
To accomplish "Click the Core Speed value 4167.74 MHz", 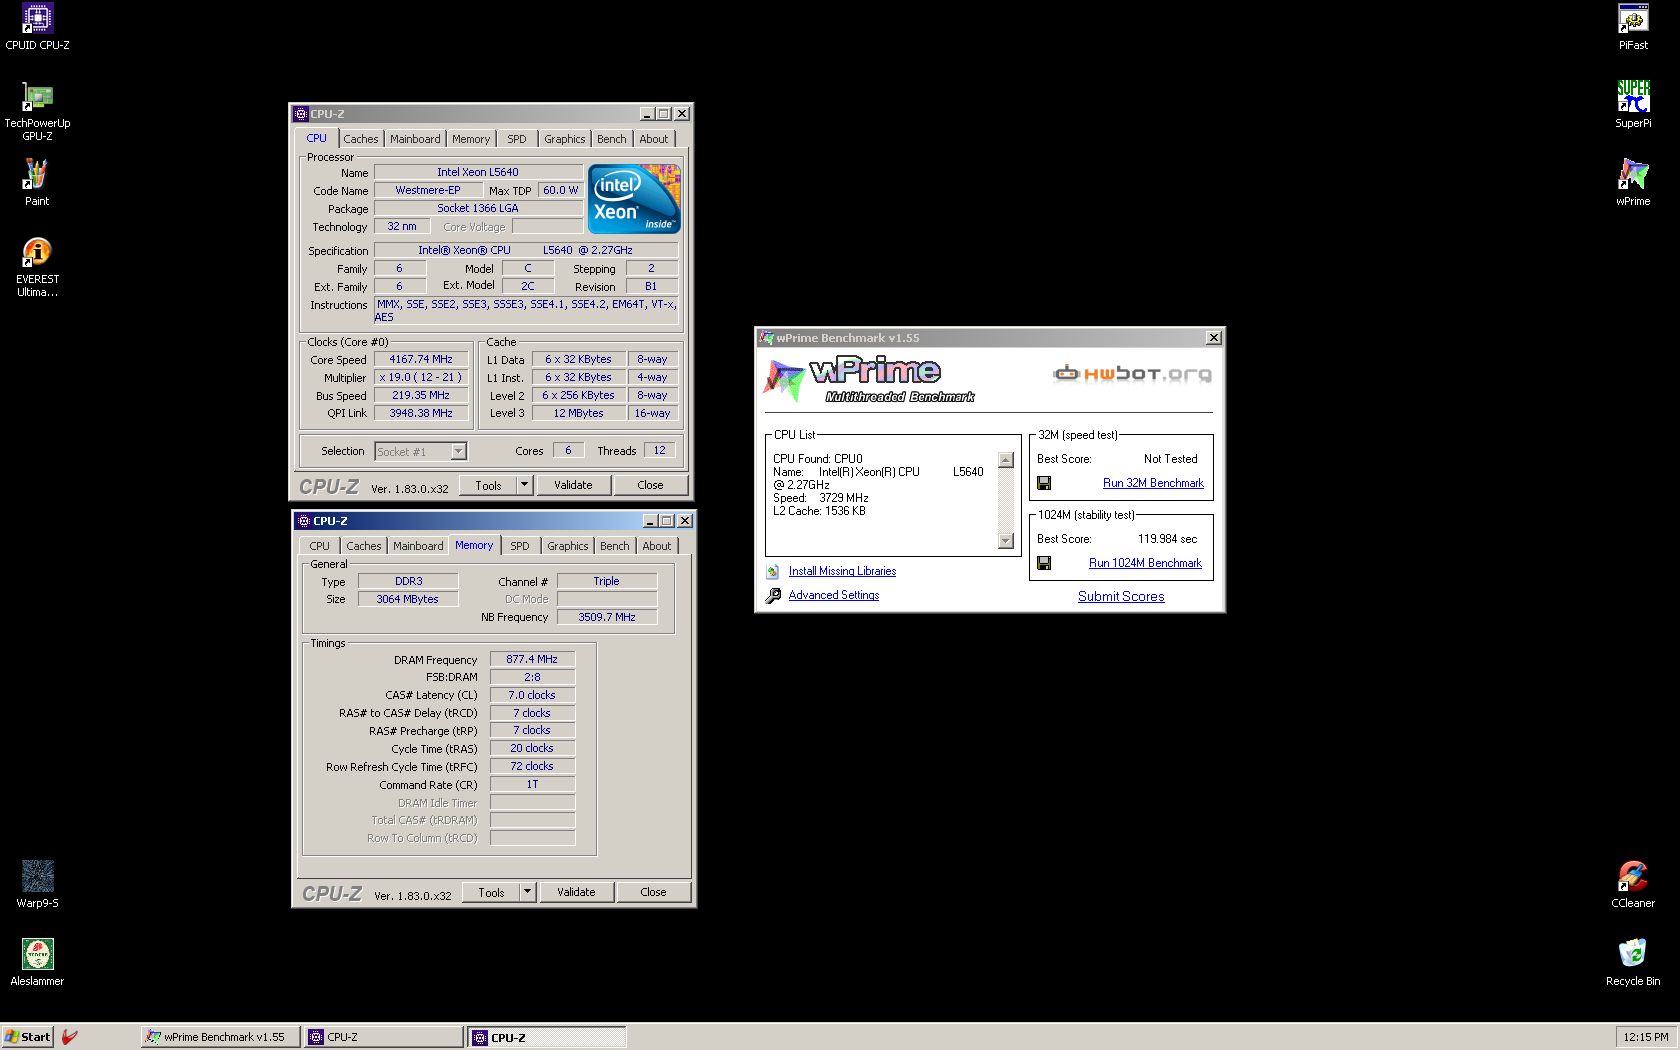I will (x=421, y=359).
